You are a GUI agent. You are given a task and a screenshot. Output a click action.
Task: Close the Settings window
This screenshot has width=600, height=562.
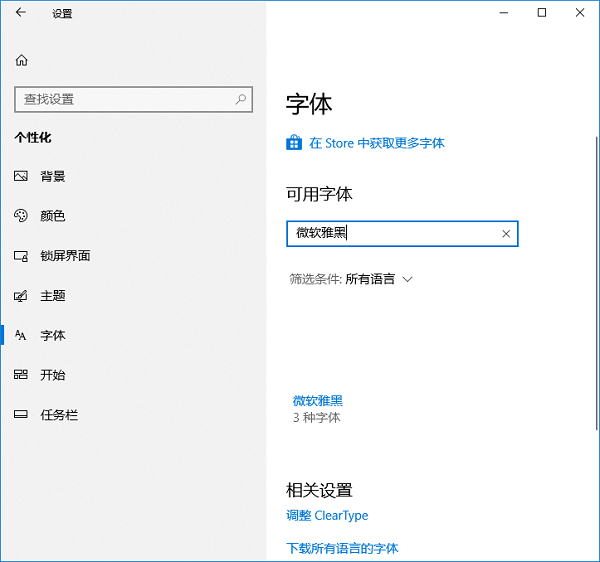point(580,13)
